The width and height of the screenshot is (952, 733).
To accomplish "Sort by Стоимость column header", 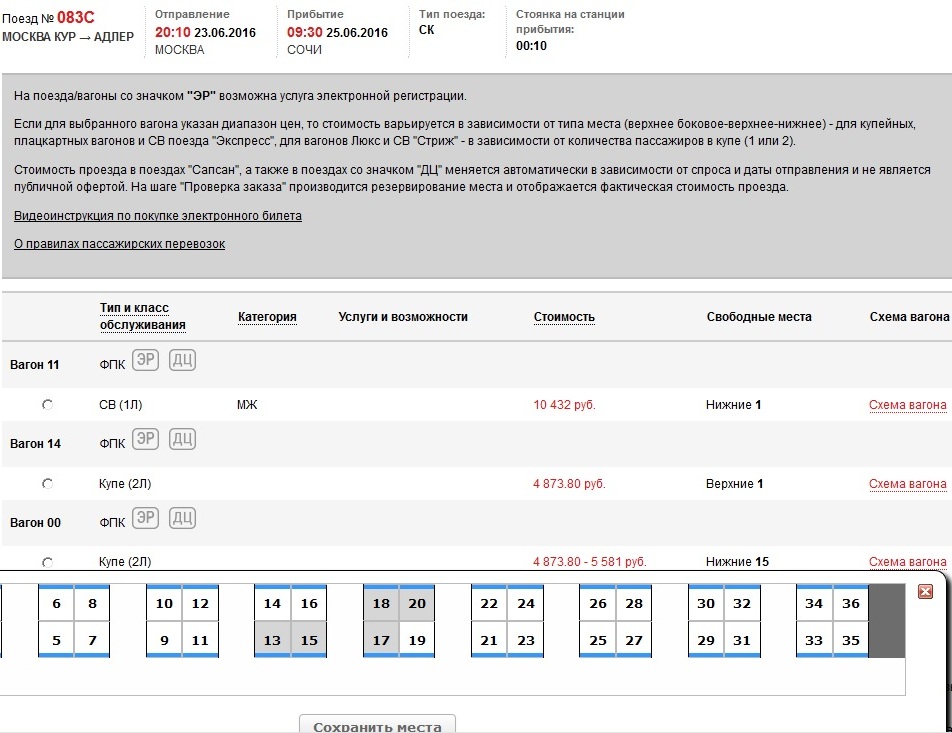I will pyautogui.click(x=564, y=317).
